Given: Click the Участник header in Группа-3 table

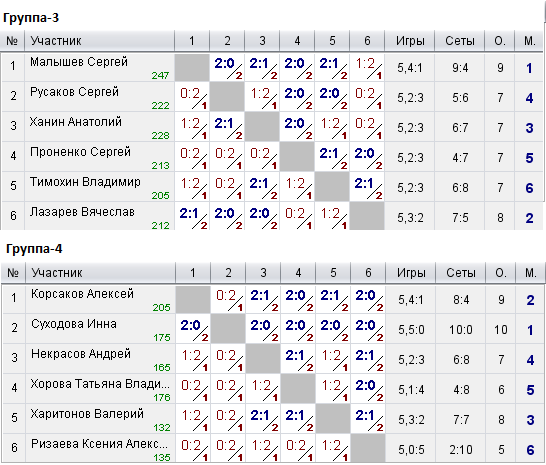Looking at the screenshot, I should coord(56,41).
